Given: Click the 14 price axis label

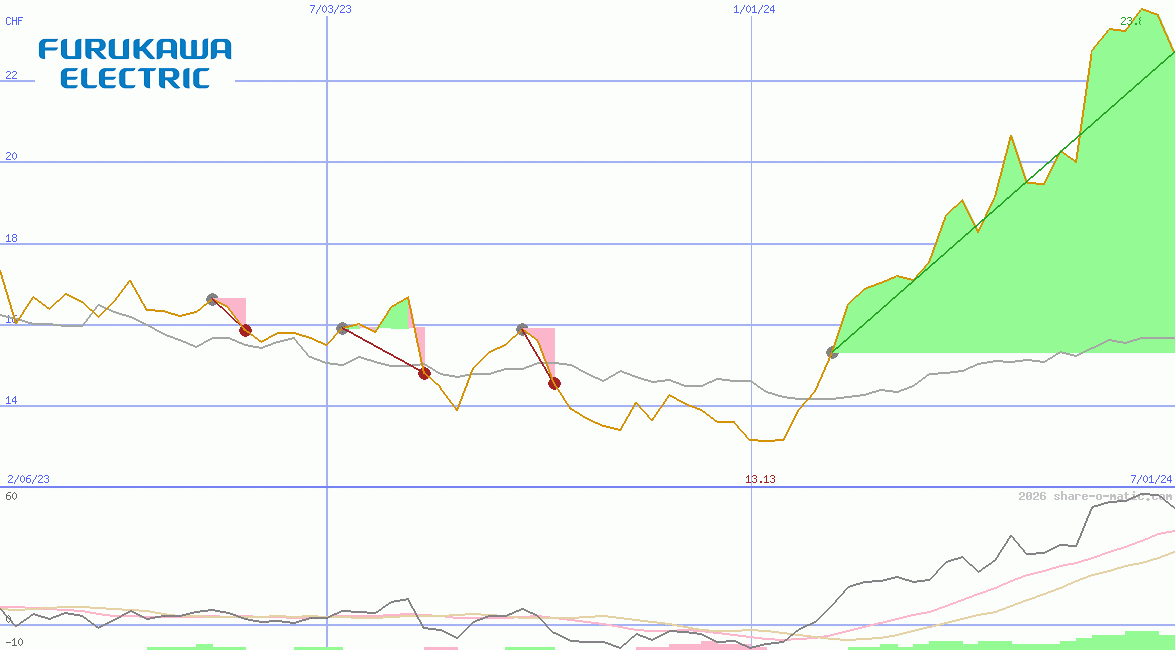Looking at the screenshot, I should 11,400.
